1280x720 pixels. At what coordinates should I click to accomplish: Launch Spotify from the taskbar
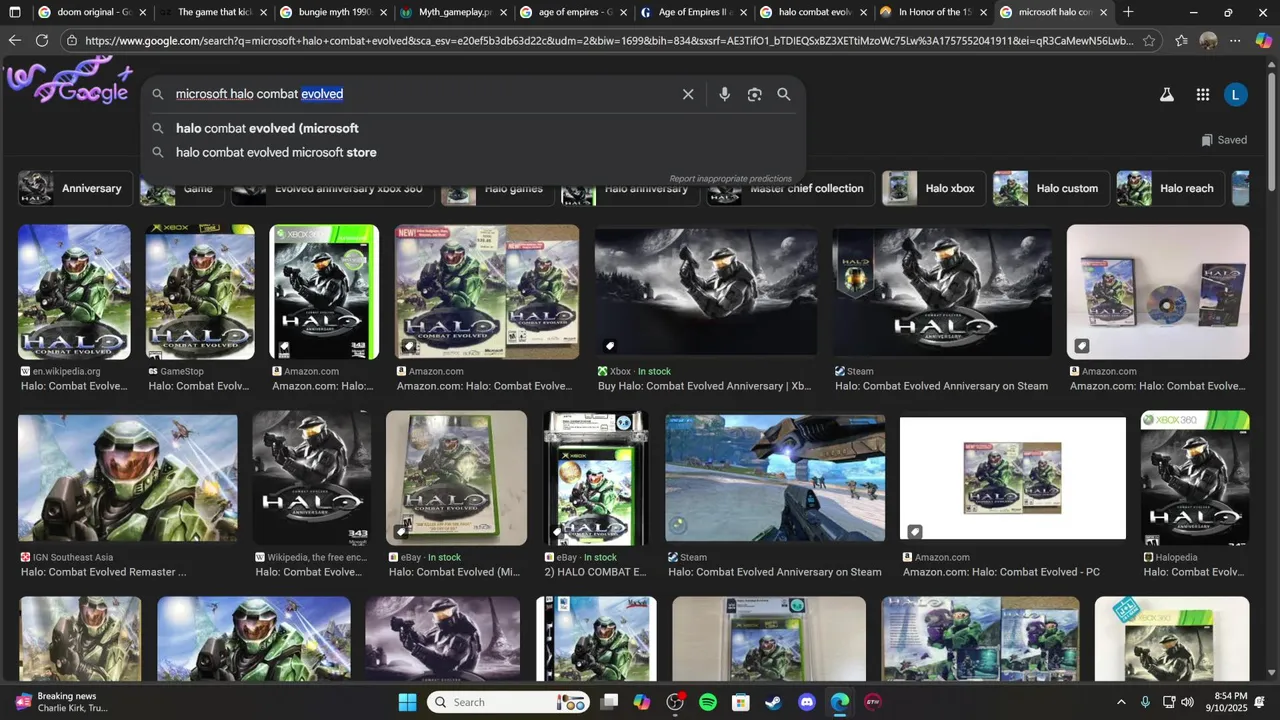point(708,702)
